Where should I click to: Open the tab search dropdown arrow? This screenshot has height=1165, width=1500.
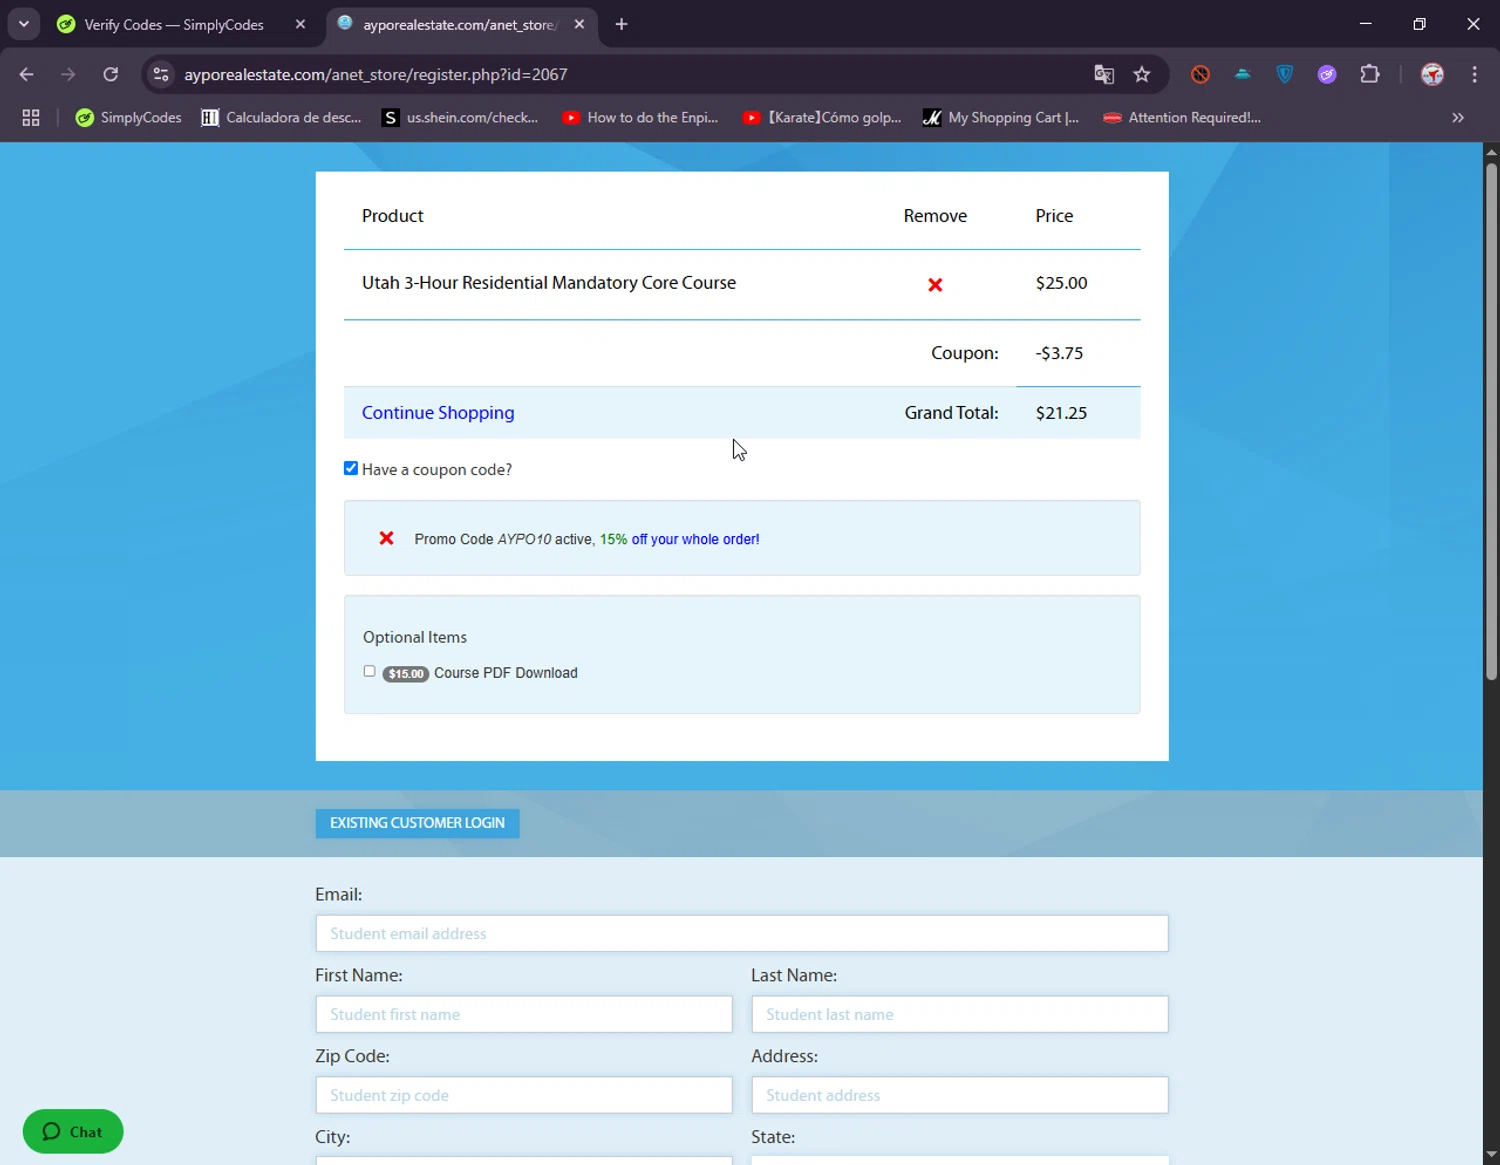coord(24,24)
